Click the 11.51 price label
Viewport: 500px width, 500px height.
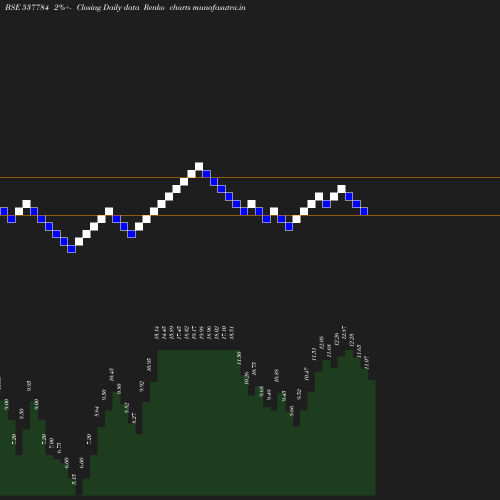(x=314, y=354)
